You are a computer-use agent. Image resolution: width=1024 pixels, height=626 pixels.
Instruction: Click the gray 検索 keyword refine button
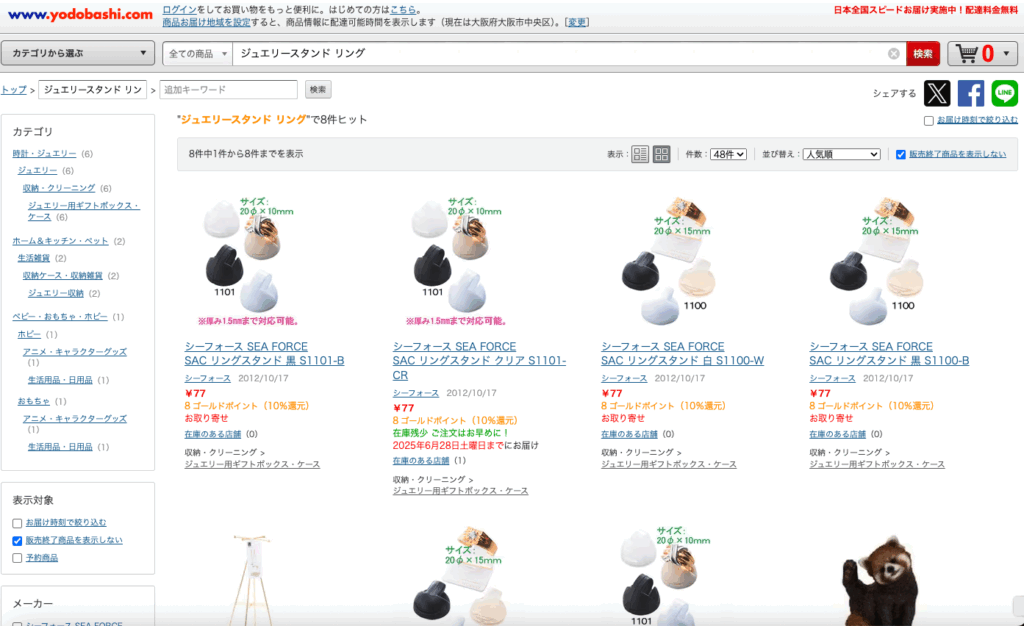(318, 89)
